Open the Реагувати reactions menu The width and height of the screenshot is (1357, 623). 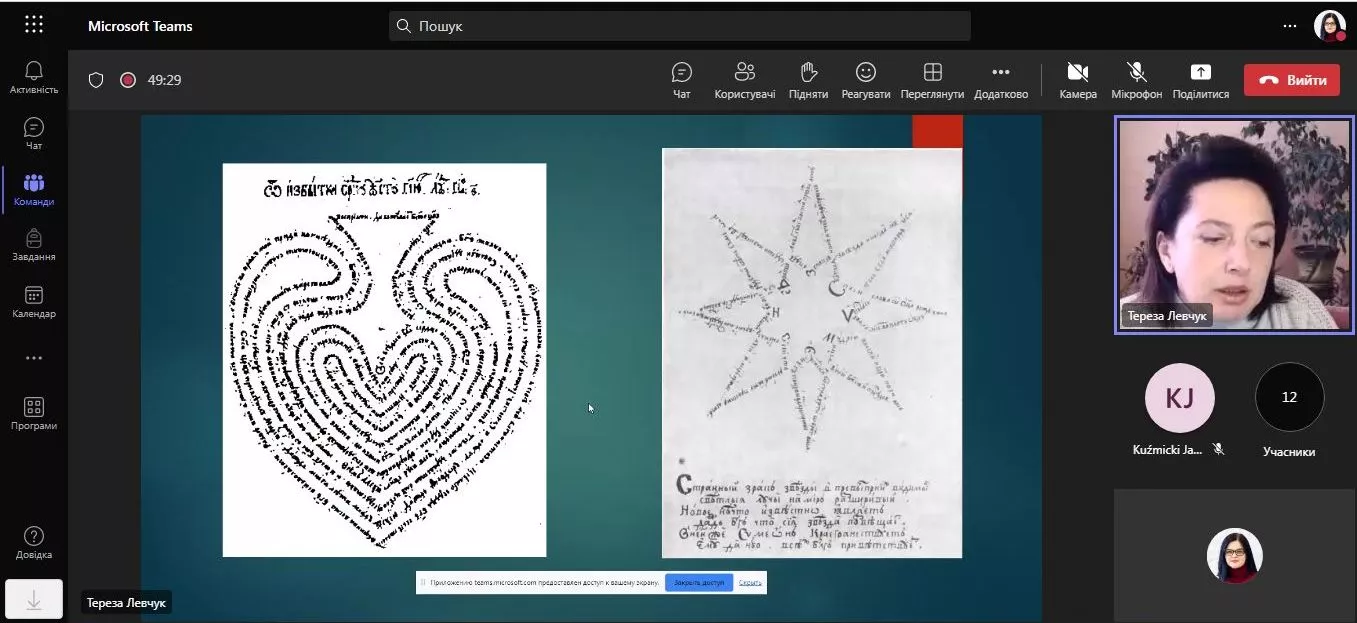pyautogui.click(x=865, y=80)
